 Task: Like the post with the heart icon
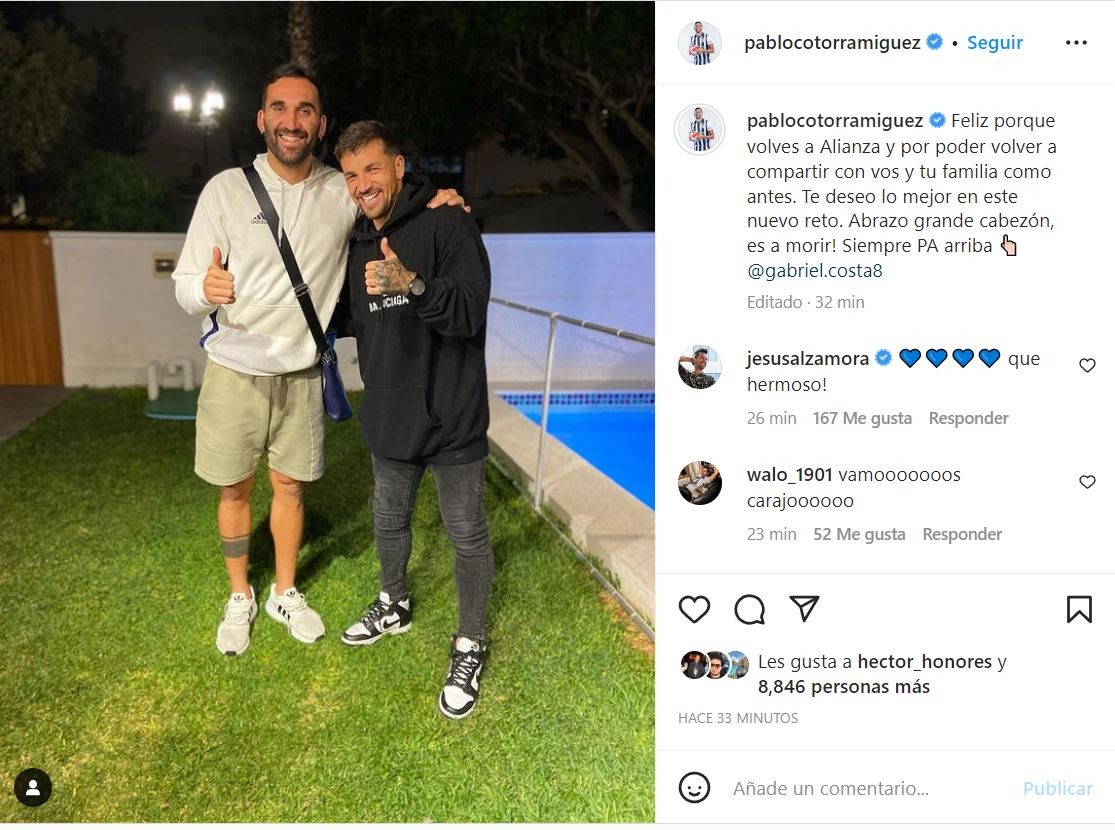pyautogui.click(x=694, y=610)
